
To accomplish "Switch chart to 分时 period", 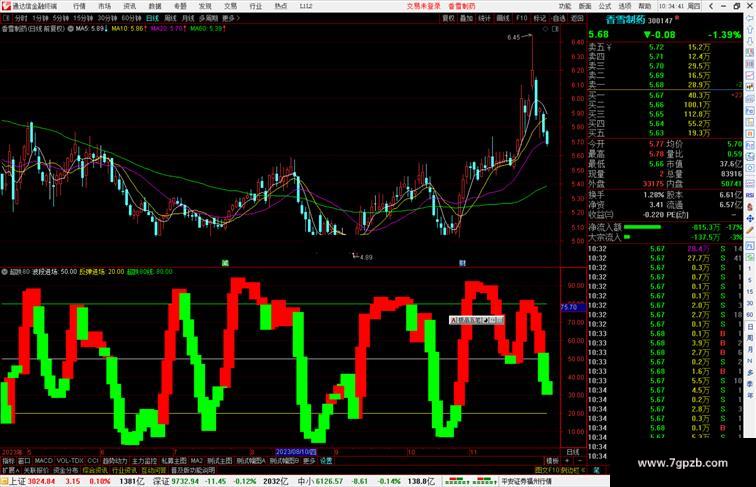I will [21, 18].
